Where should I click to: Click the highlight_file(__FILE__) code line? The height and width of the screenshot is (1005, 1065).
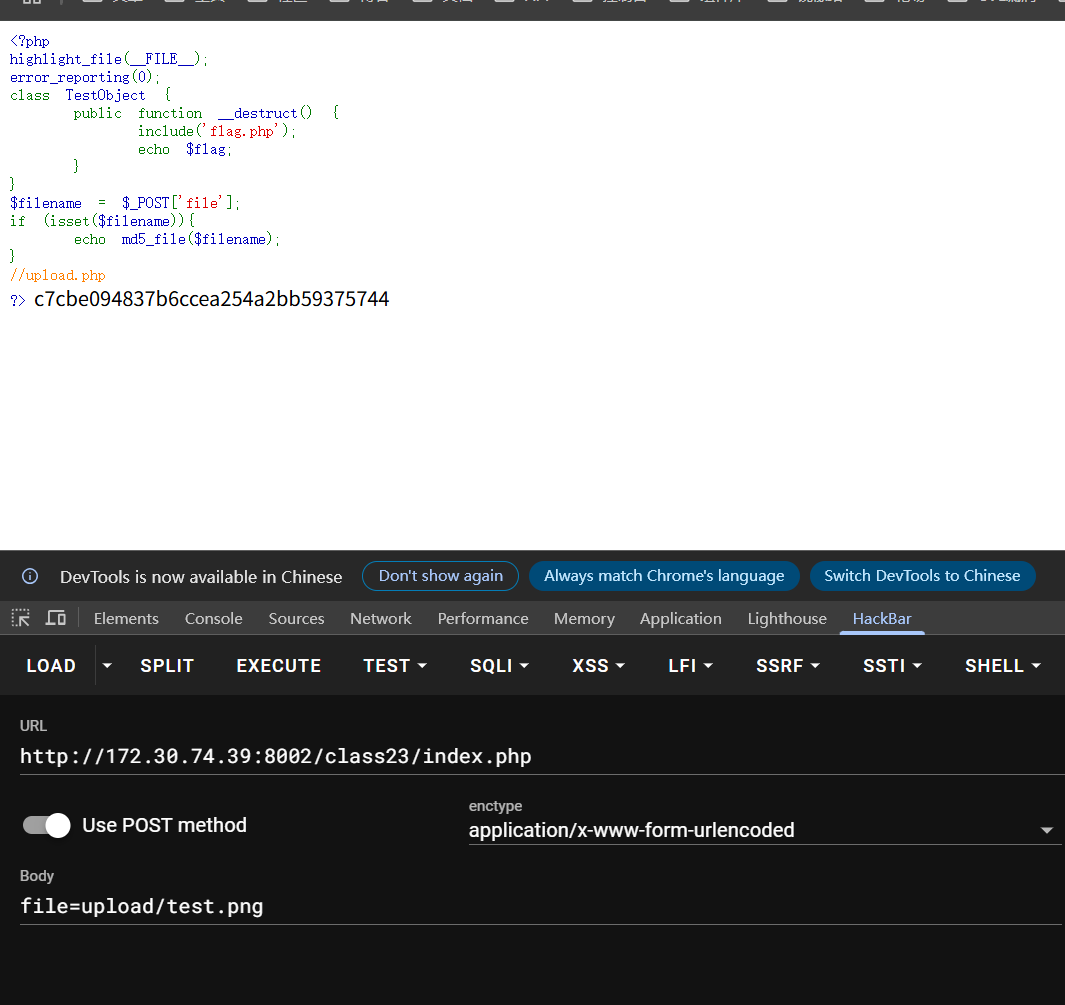(109, 59)
